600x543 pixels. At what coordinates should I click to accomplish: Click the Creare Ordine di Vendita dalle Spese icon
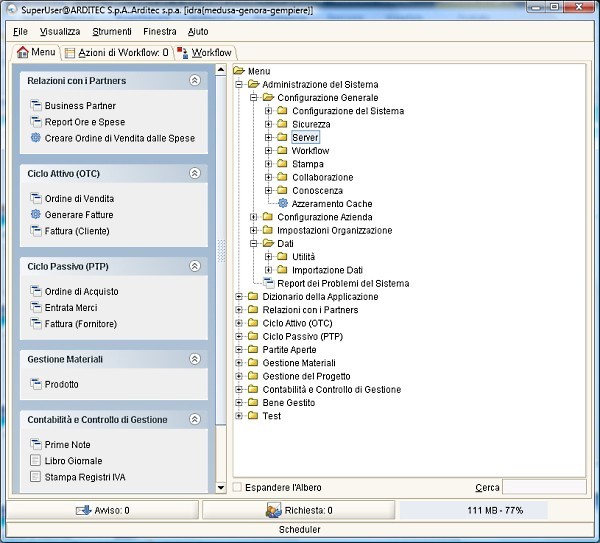pos(36,138)
